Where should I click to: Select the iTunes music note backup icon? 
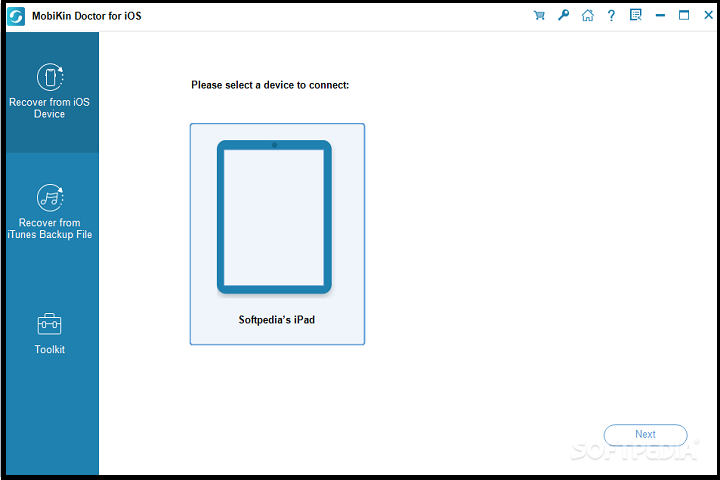click(x=50, y=198)
